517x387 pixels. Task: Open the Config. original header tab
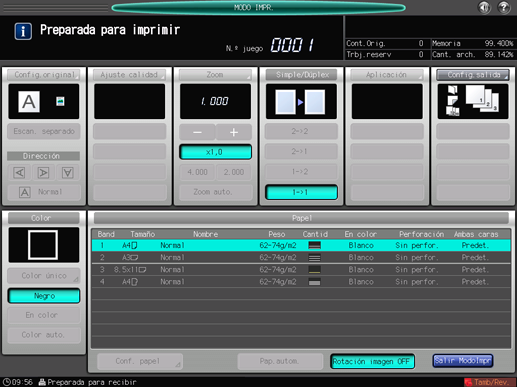click(44, 75)
